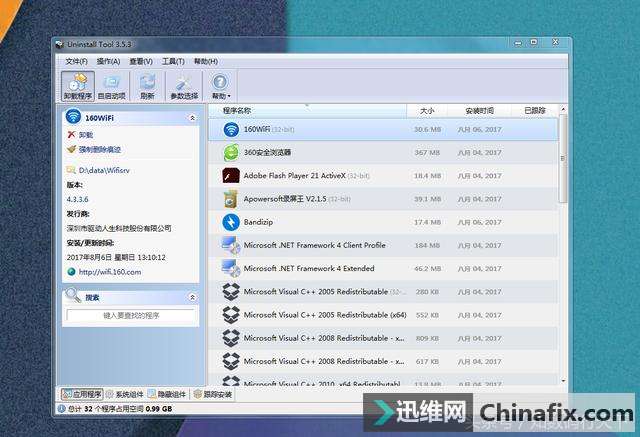Click the Apowersoft录屏王 program icon
Viewport: 640px width, 437px height.
coord(231,199)
